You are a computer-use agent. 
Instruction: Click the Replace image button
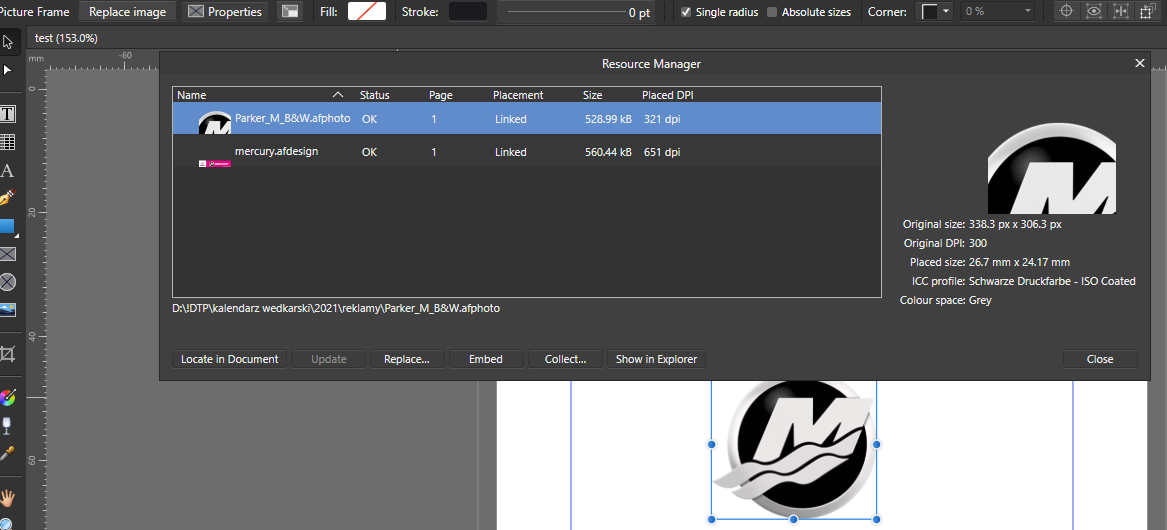pos(128,12)
